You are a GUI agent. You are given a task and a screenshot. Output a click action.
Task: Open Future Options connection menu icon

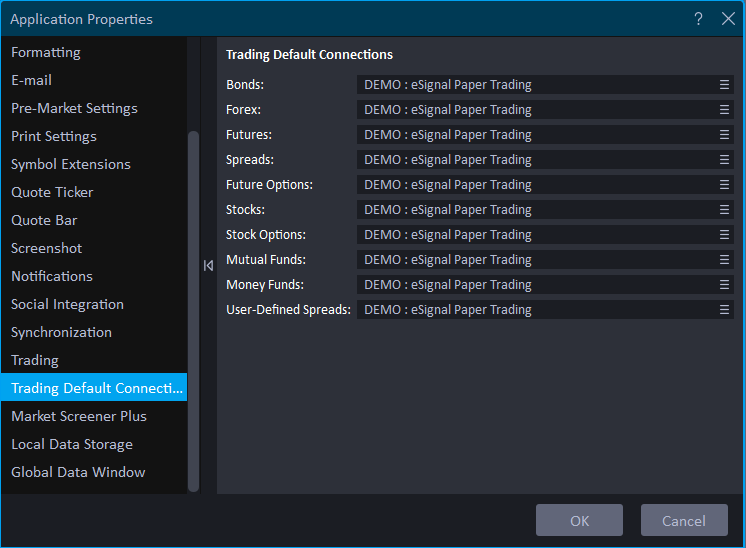(x=724, y=185)
